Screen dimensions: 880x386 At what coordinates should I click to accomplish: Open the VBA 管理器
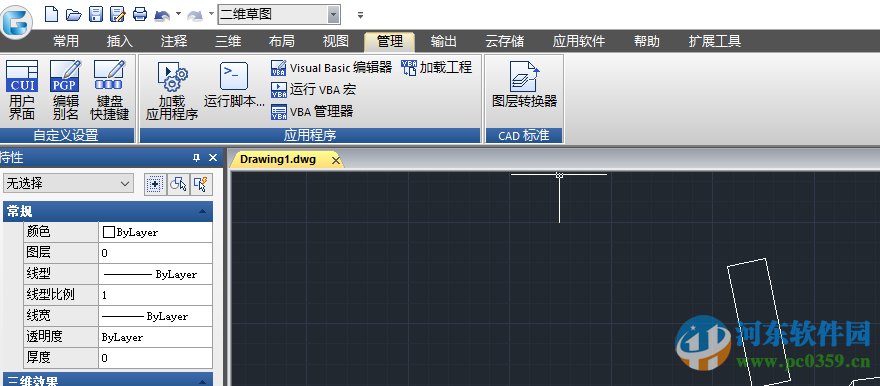tap(312, 112)
